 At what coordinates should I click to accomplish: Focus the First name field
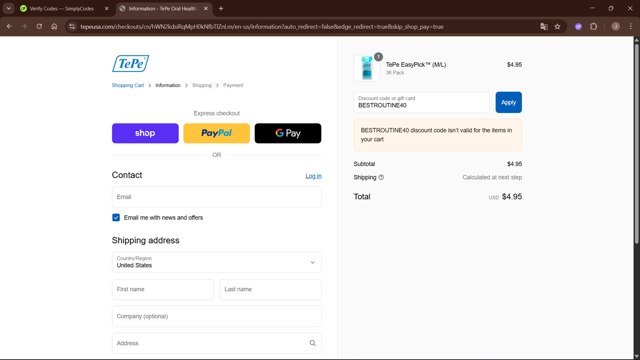point(162,289)
